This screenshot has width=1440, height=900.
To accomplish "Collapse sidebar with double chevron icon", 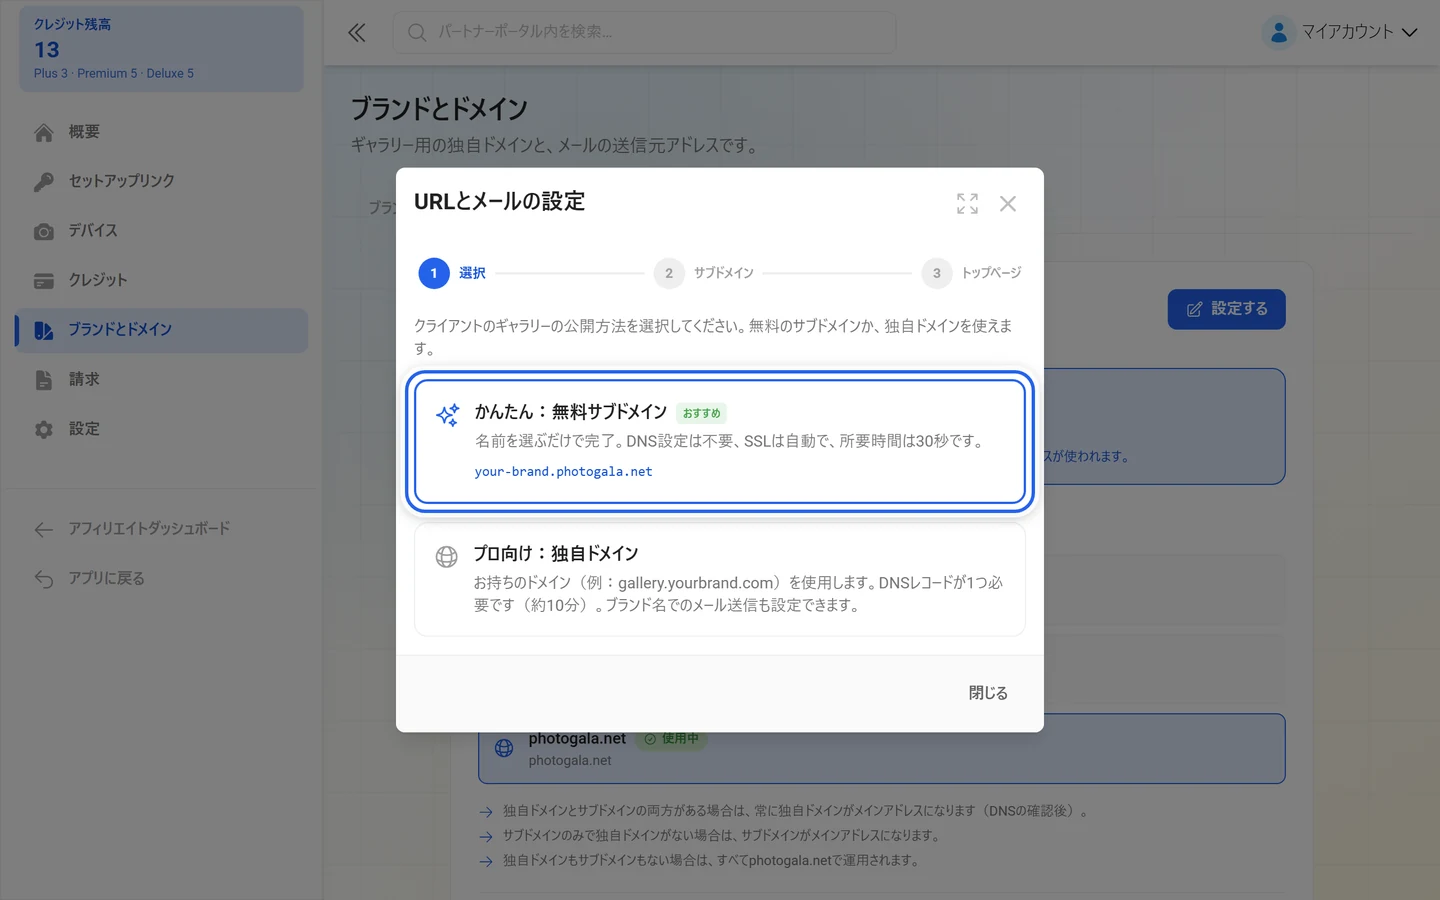I will pos(357,33).
